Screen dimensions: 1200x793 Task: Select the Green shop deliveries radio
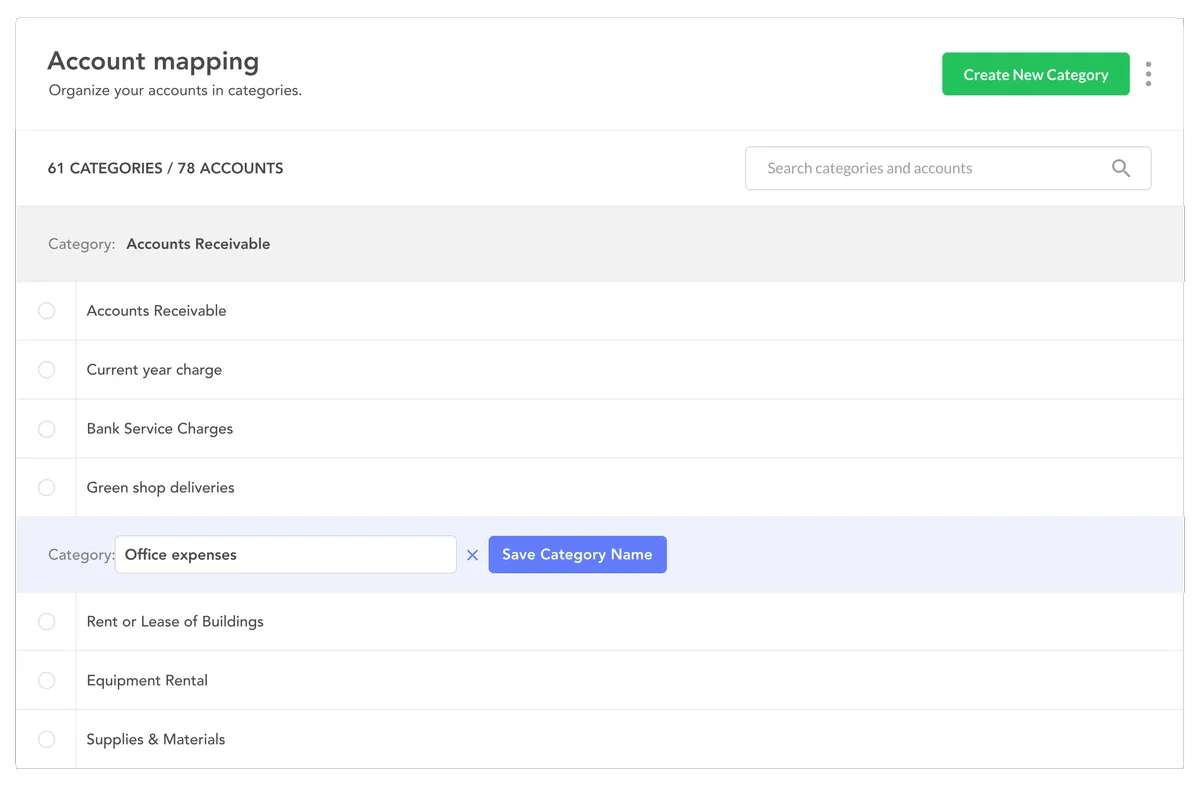click(x=47, y=488)
